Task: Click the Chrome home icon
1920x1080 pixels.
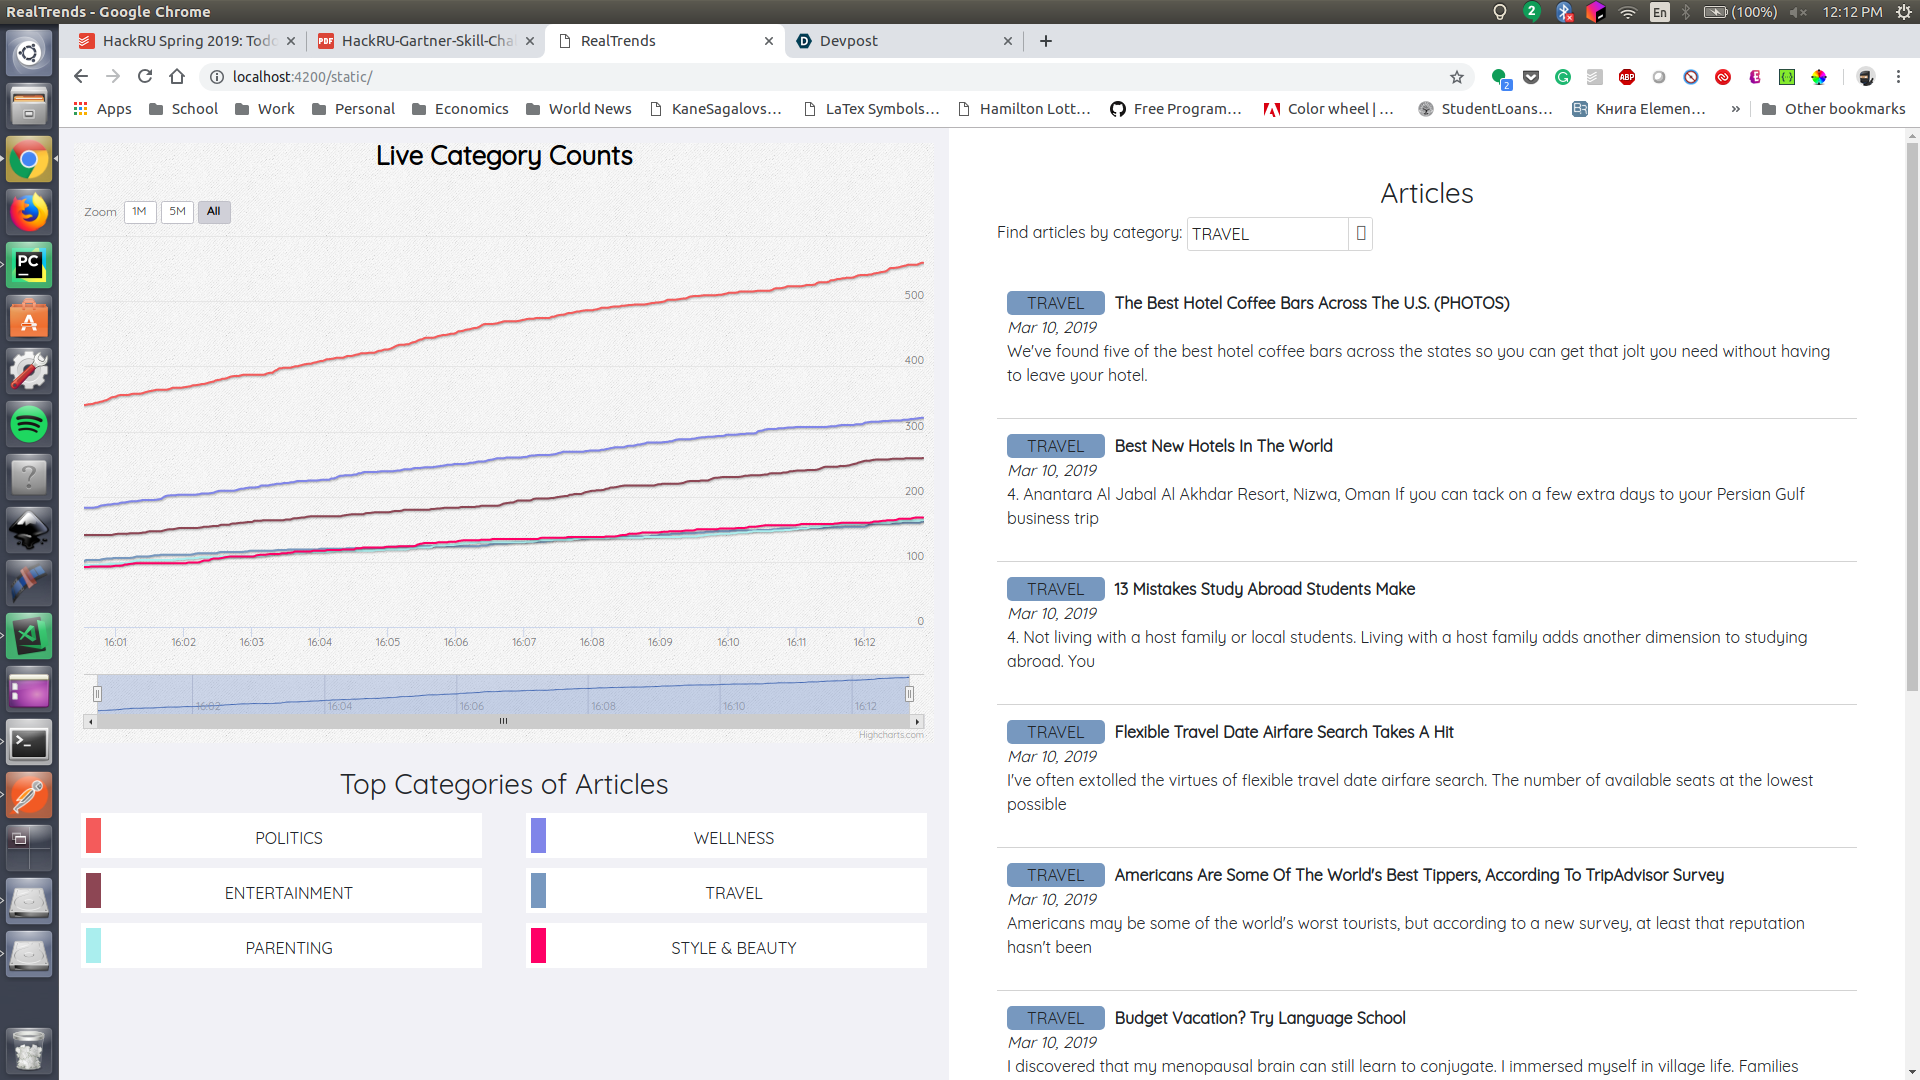Action: click(177, 77)
